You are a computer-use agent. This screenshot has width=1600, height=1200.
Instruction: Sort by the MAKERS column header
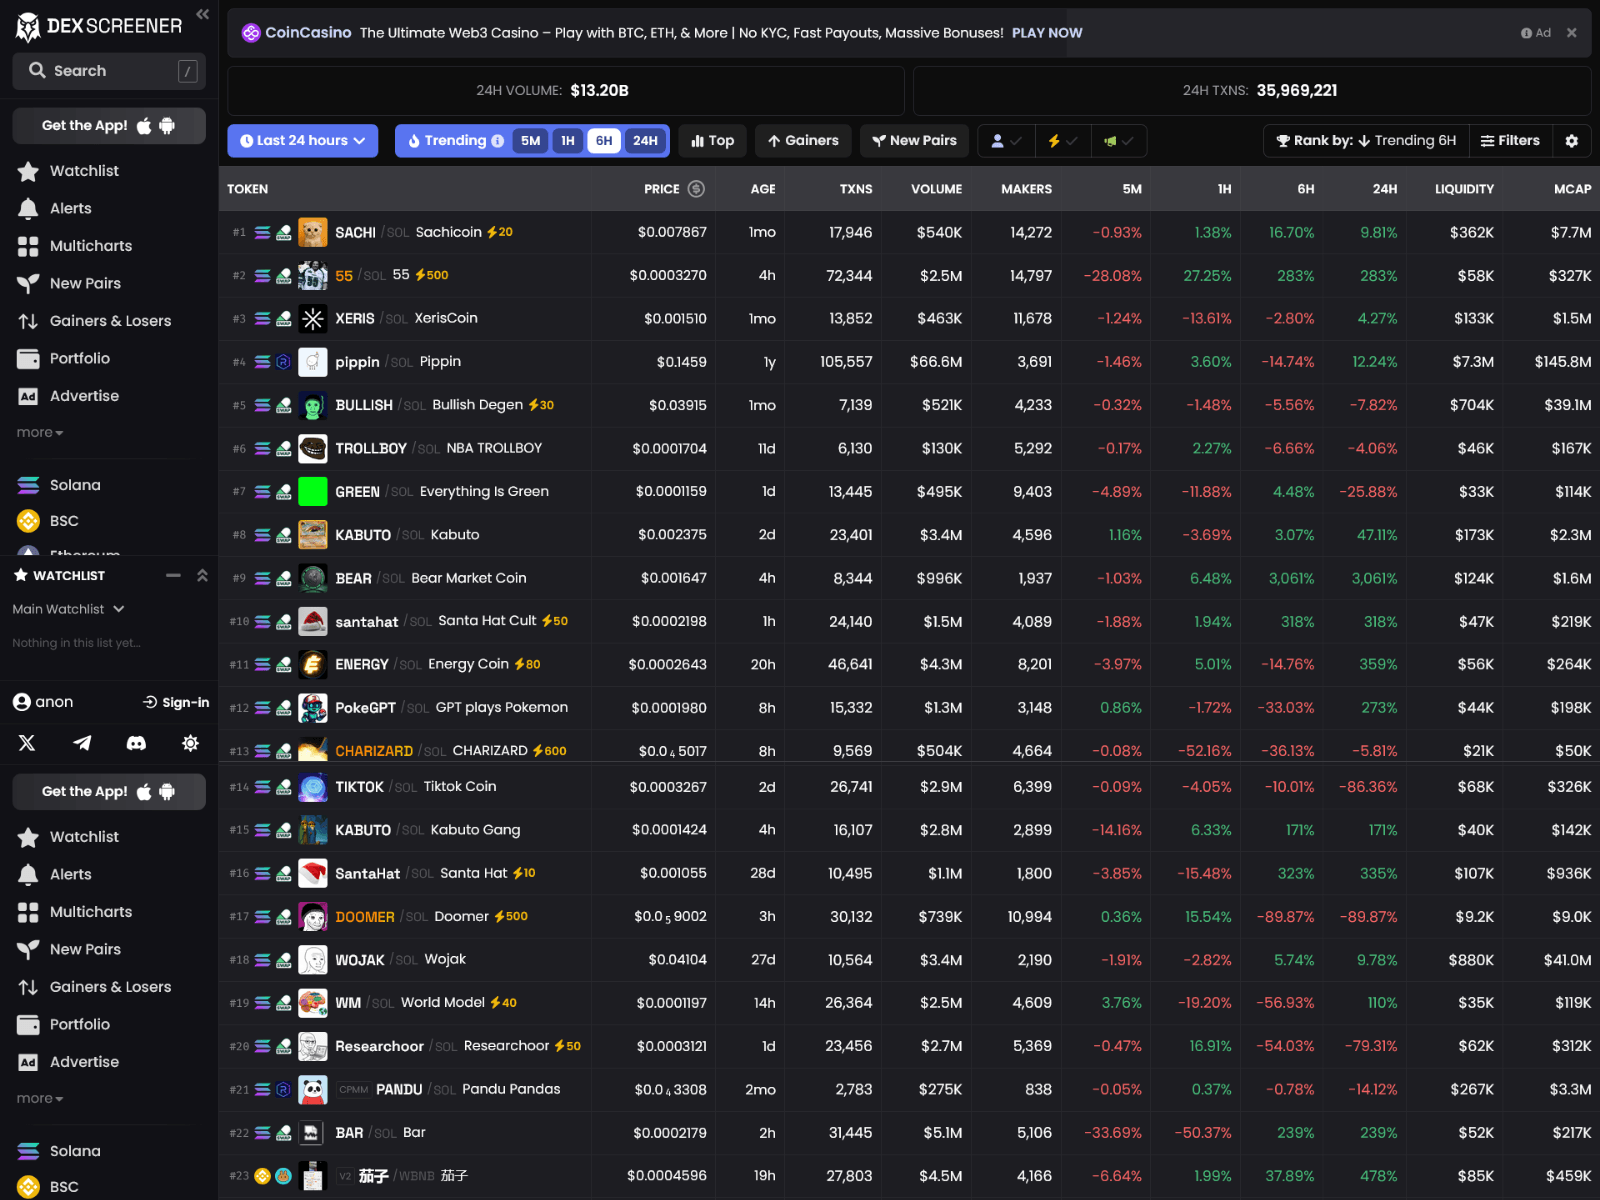click(1026, 189)
